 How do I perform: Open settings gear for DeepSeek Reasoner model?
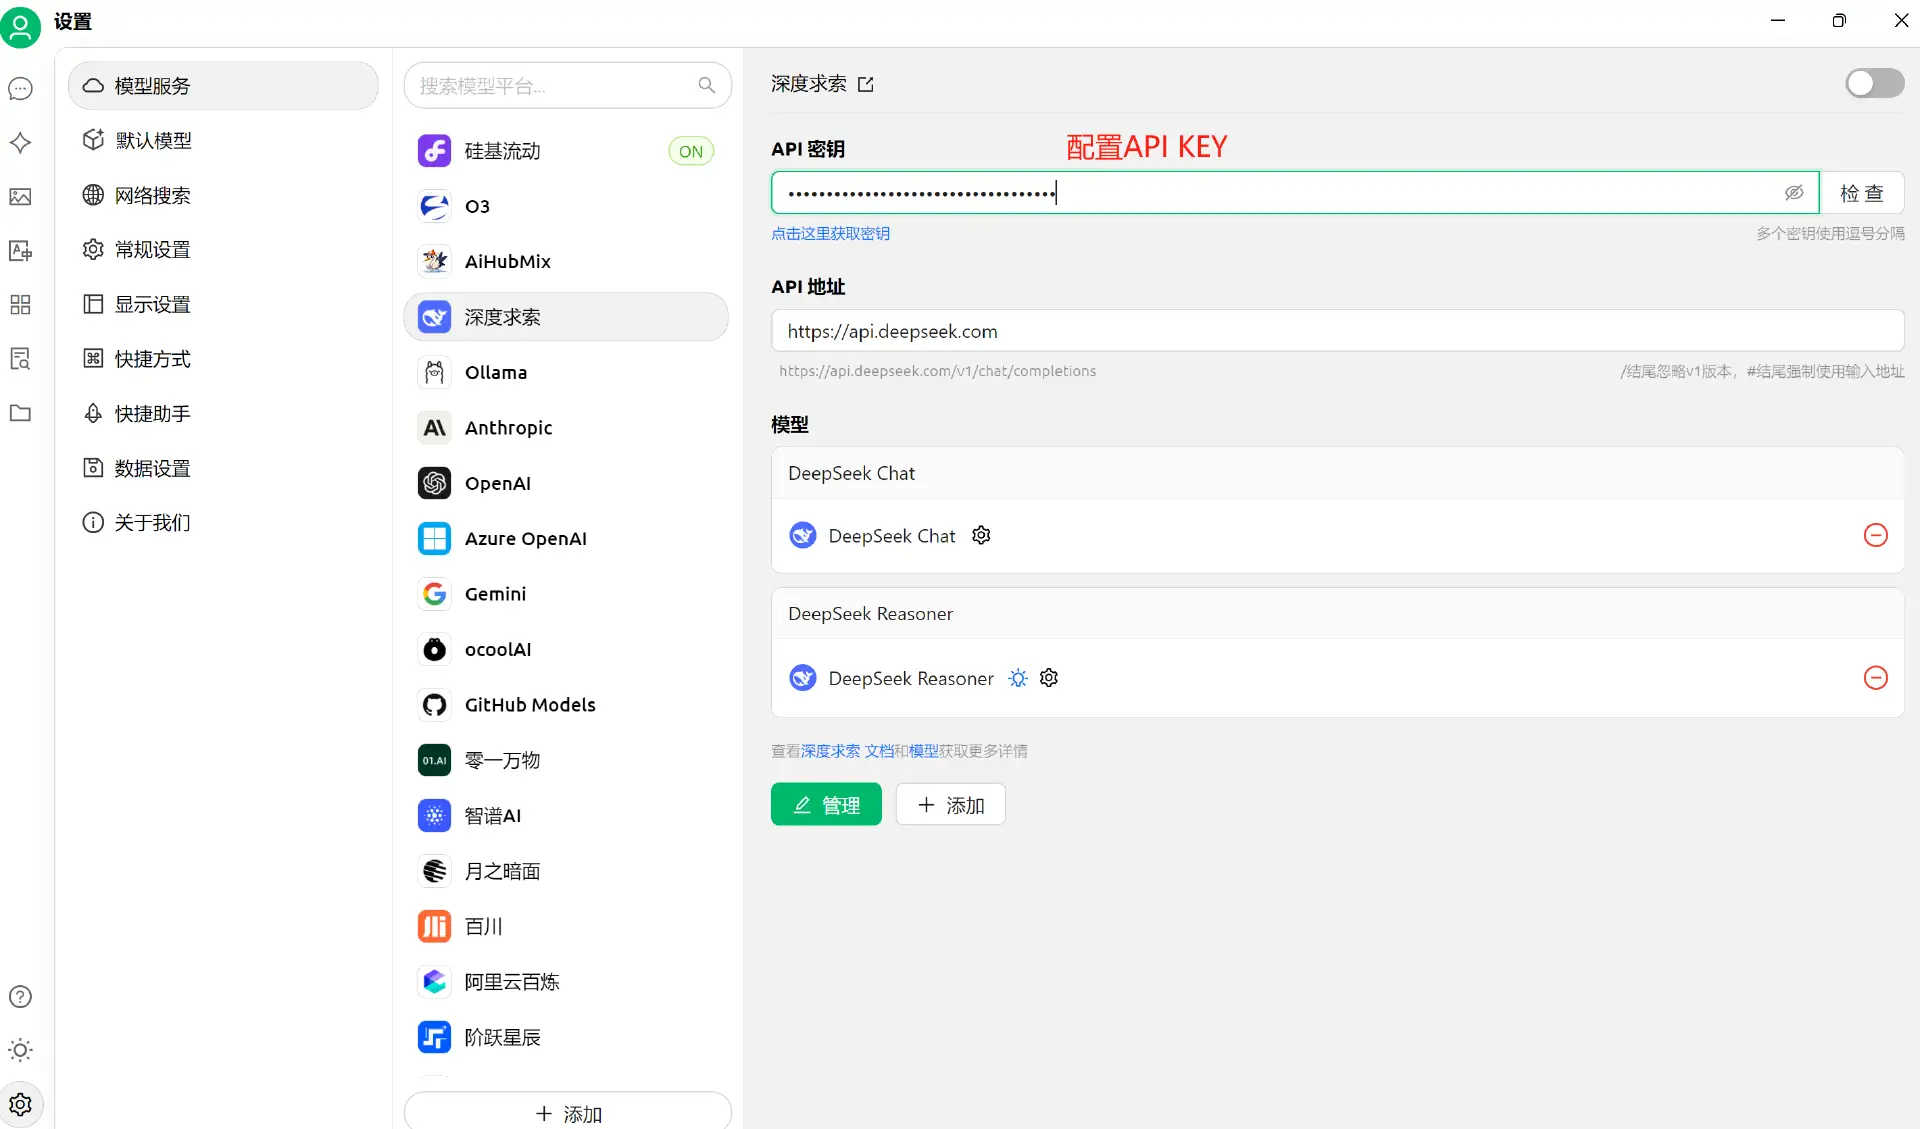1049,678
